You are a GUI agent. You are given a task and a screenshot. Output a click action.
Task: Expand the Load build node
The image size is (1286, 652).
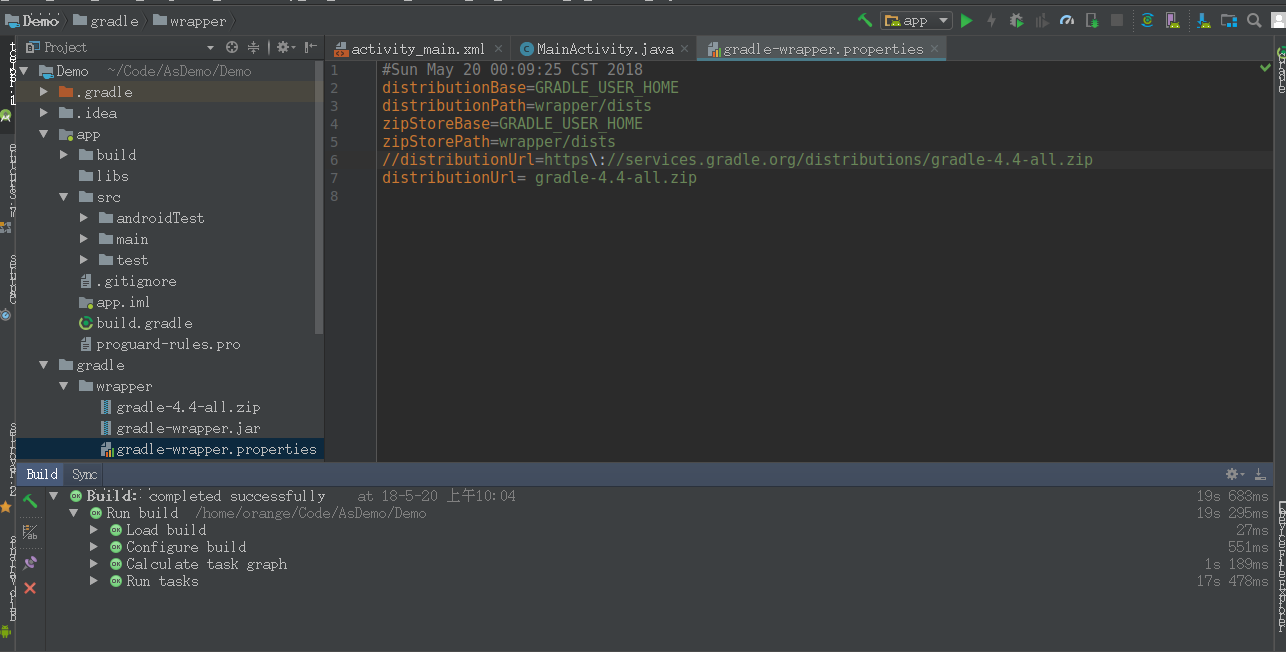click(x=94, y=530)
